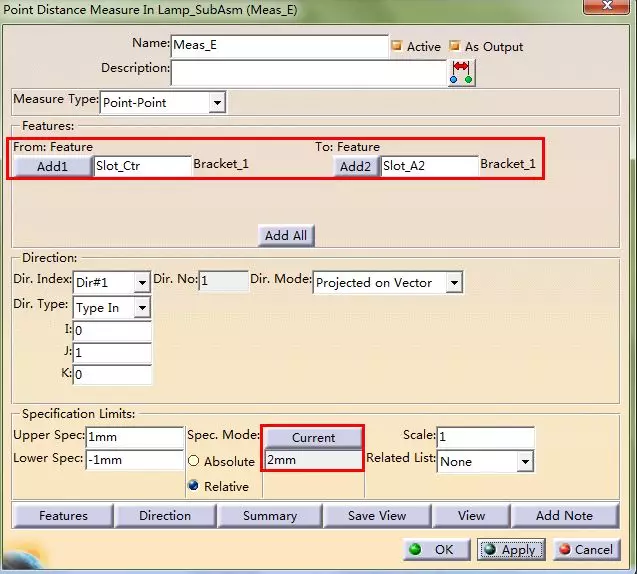The image size is (637, 574).
Task: Click the Add Note button
Action: point(564,516)
